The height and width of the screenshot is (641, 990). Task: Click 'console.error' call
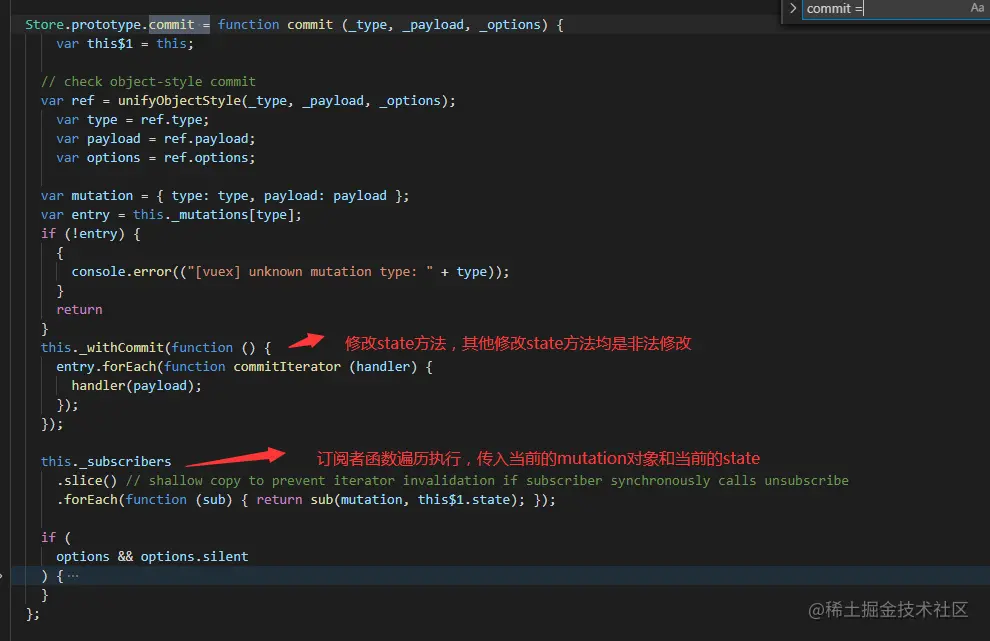tap(121, 272)
